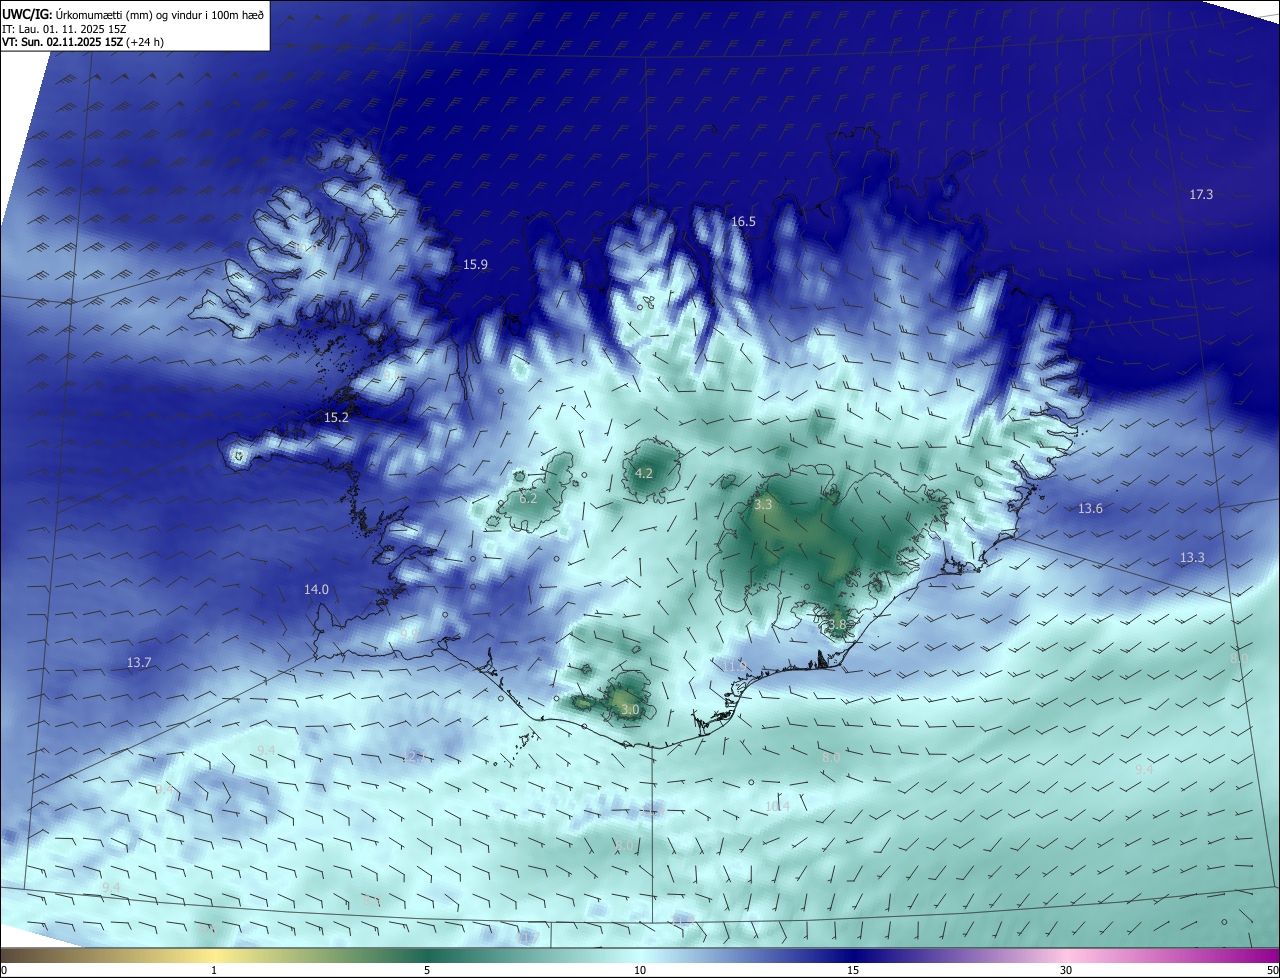Click the 15 label on the color scale
1280x978 pixels.
coord(853,970)
